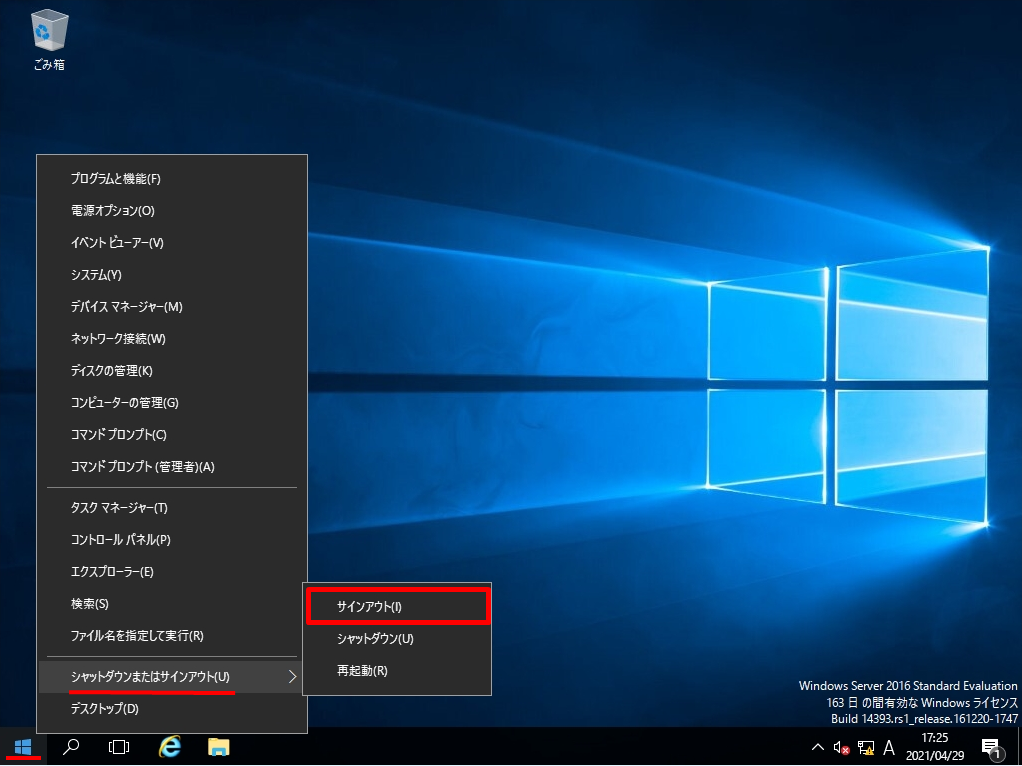Screen dimensions: 1022x766
Task: Choose シャットダウン(U) in the submenu
Action: [x=398, y=638]
